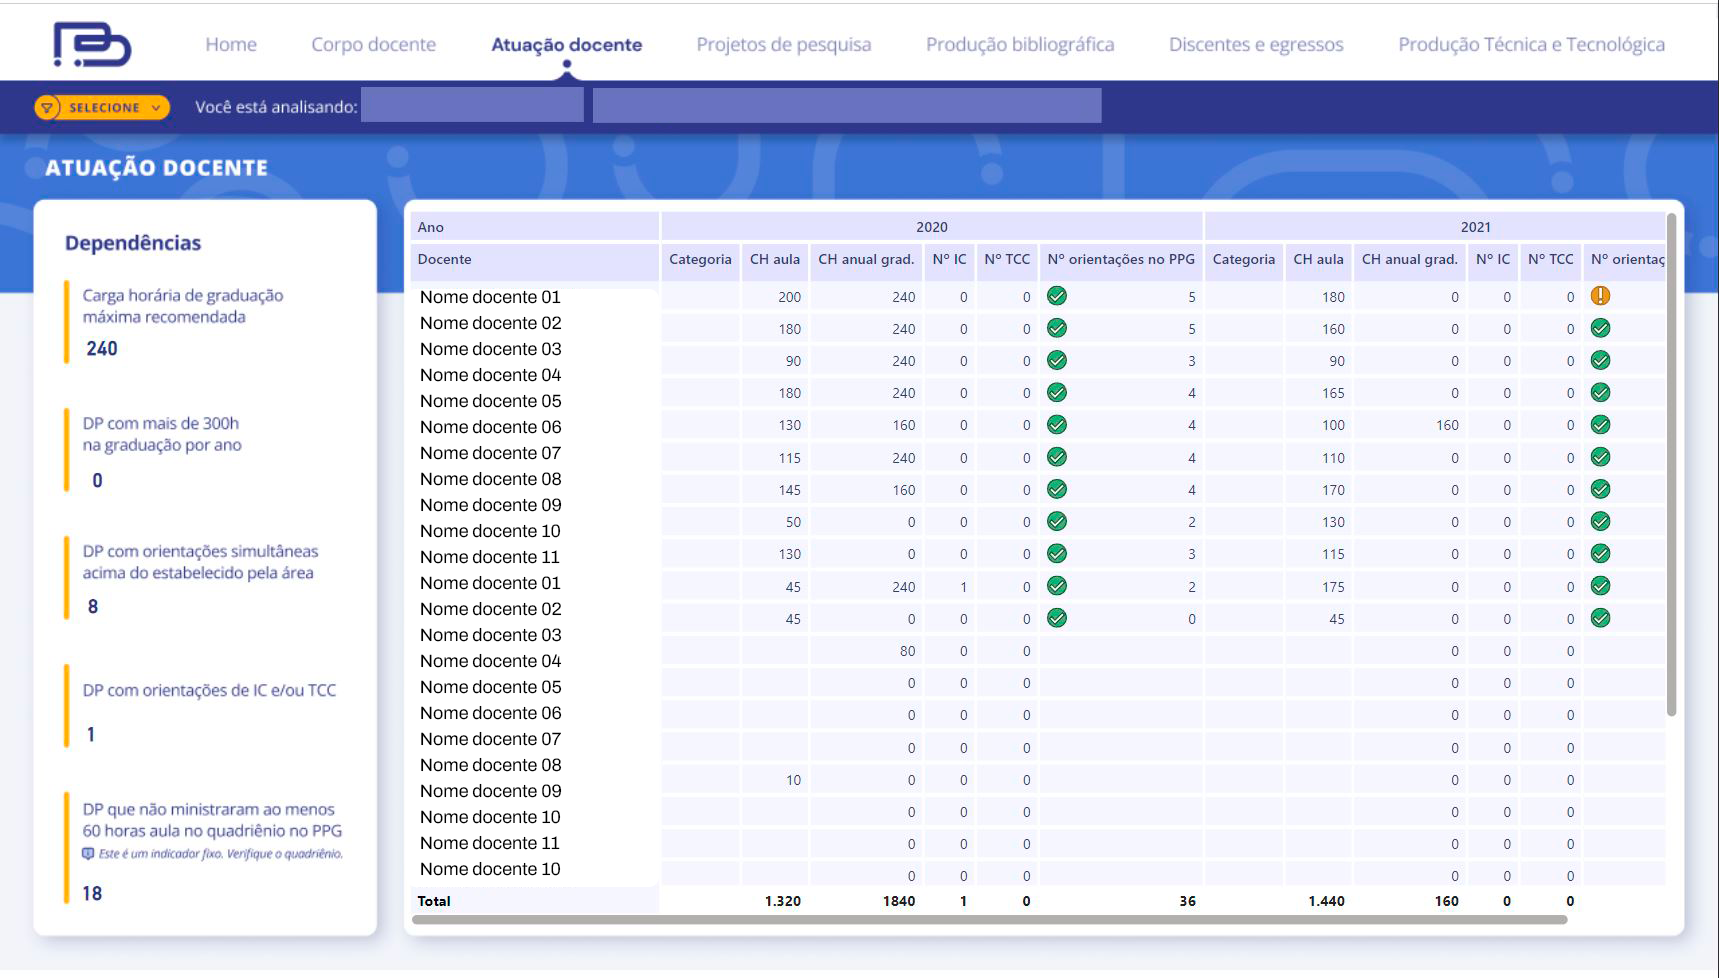This screenshot has height=978, width=1719.
Task: Click the 2021 CH aula total 1.440
Action: [x=1327, y=901]
